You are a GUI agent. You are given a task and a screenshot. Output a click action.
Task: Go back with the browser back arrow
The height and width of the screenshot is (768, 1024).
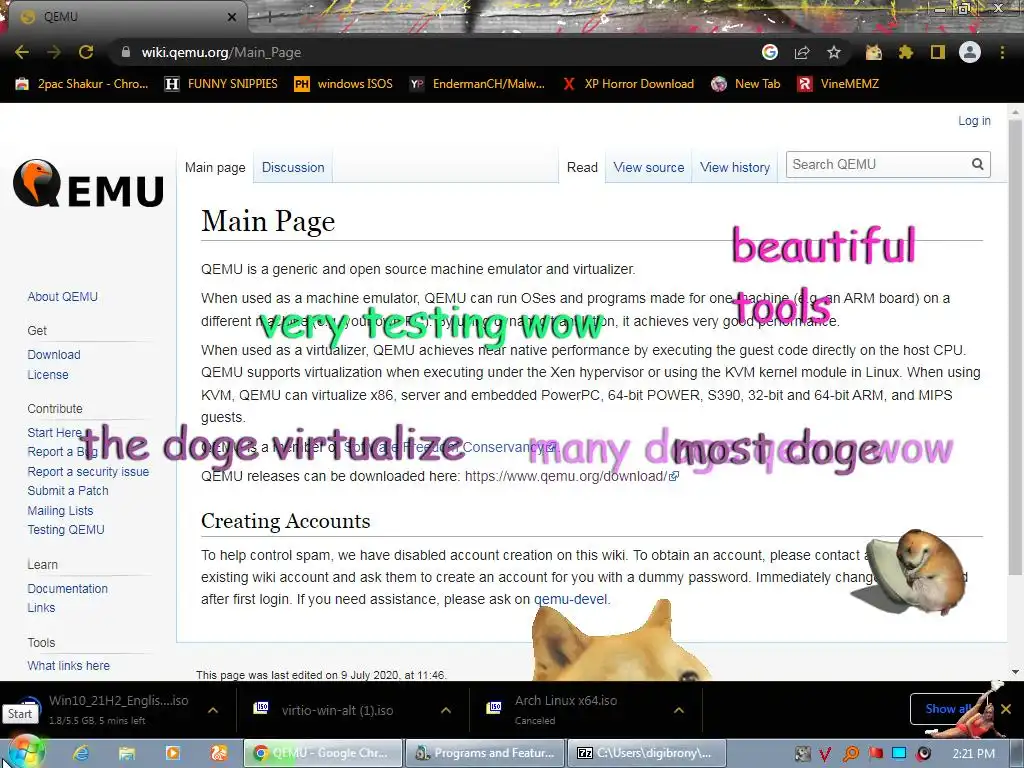pos(22,52)
